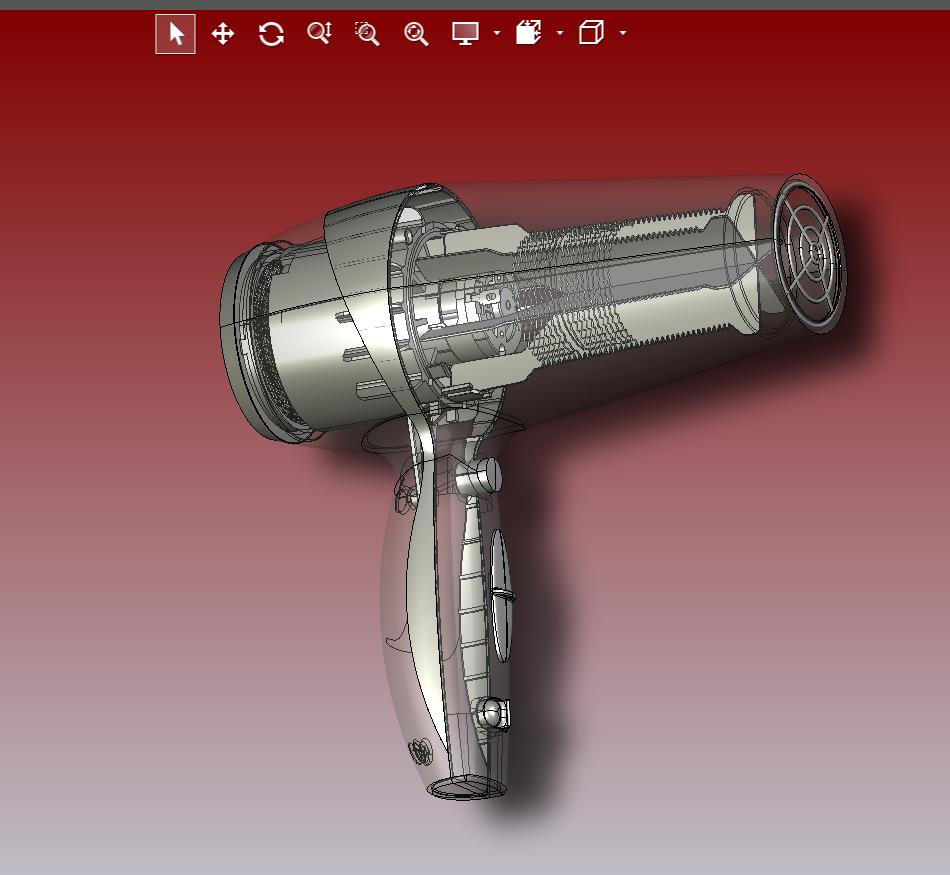Select the Zoom window dashed-box tool
The width and height of the screenshot is (950, 875).
[x=367, y=33]
